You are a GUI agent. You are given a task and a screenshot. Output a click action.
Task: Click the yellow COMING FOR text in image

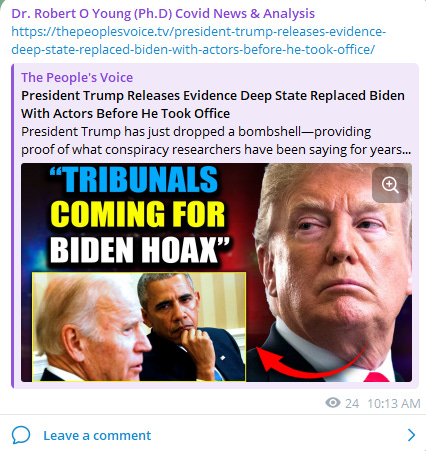(138, 214)
